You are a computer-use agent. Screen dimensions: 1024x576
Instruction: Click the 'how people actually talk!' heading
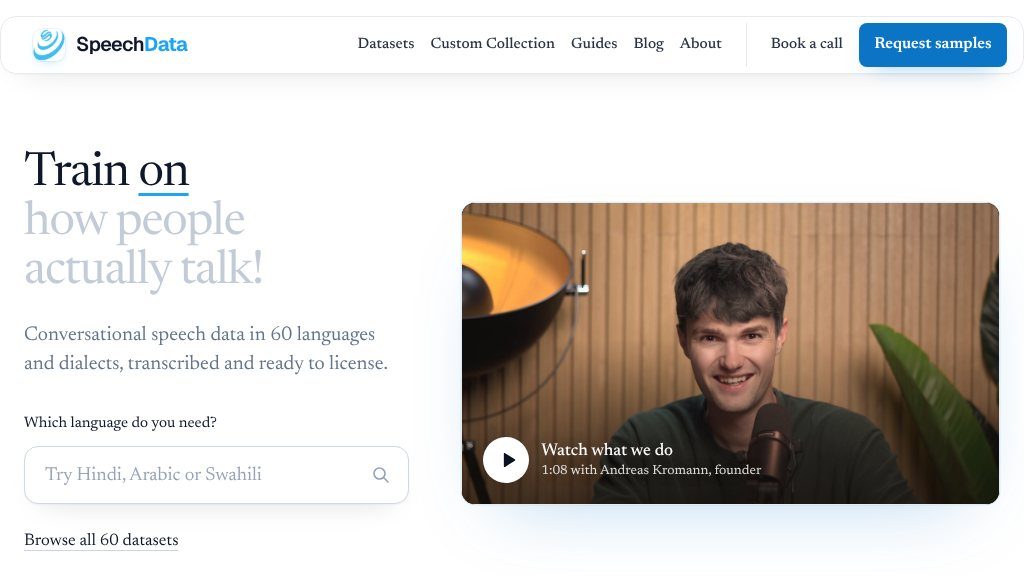(144, 243)
